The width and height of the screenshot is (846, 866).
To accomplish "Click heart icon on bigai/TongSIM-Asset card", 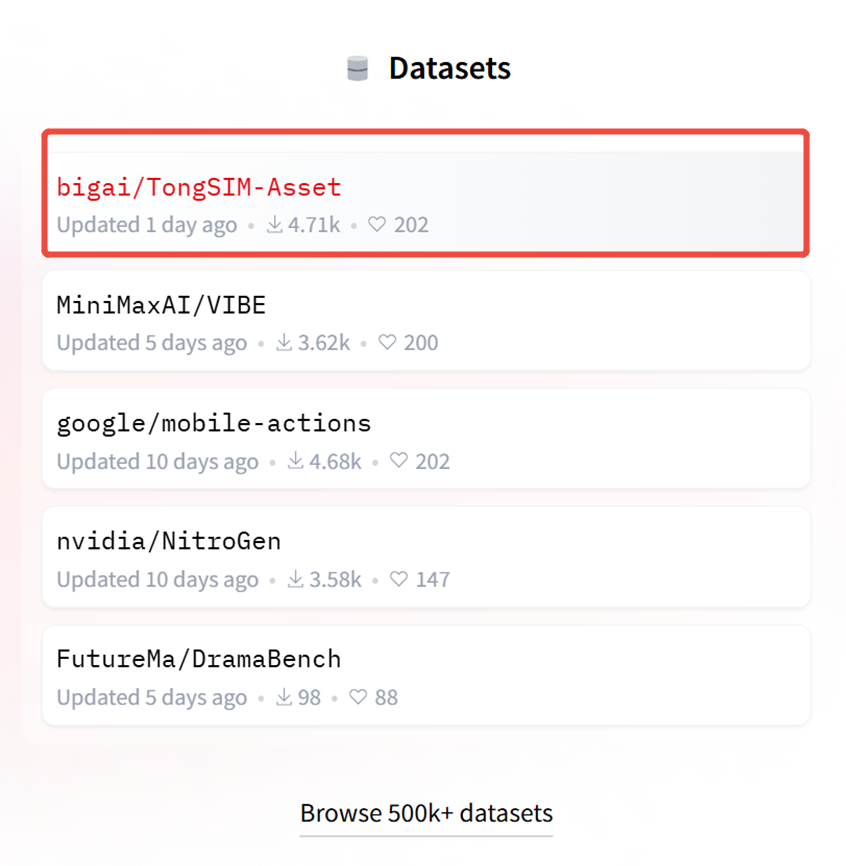I will coord(377,225).
